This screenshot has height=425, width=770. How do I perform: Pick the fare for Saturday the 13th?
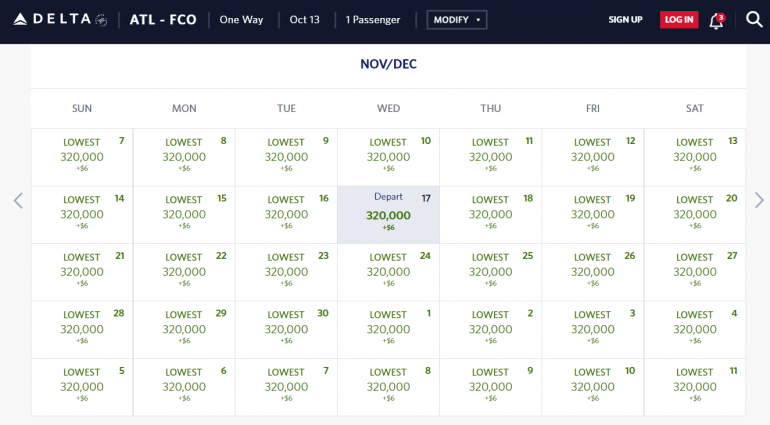(694, 157)
